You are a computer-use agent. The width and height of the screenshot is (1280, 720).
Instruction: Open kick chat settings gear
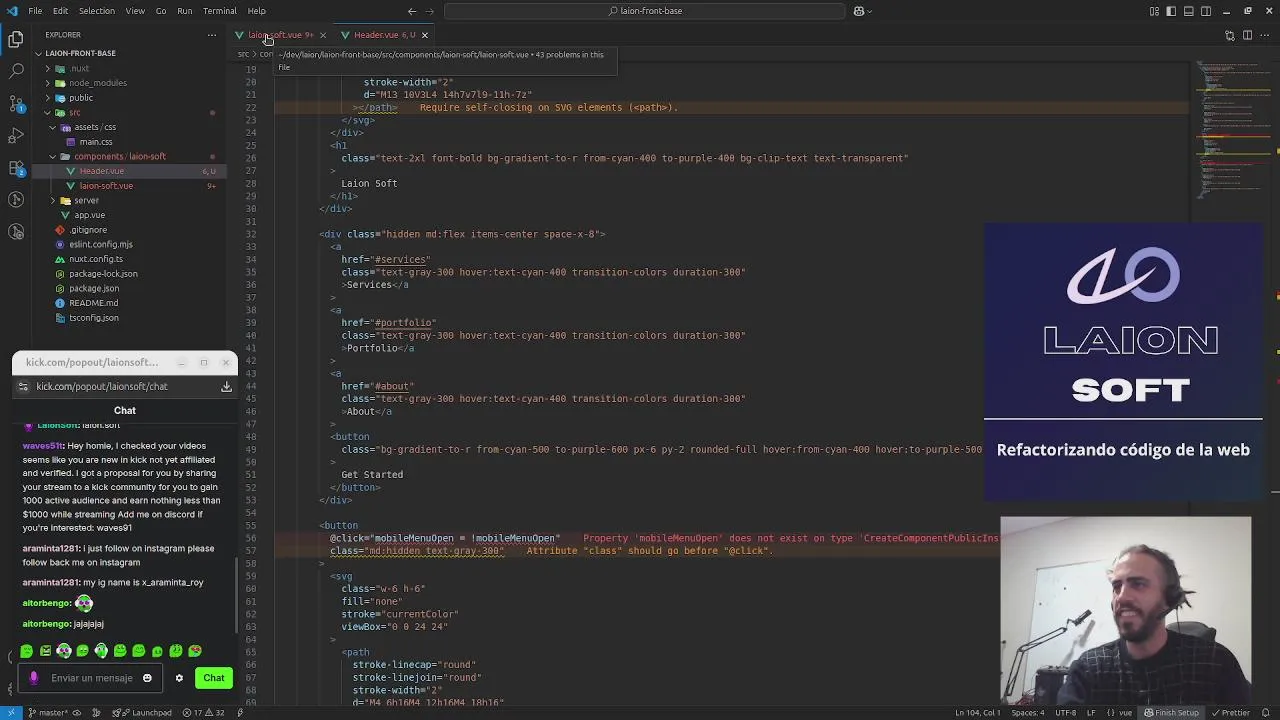tap(179, 678)
